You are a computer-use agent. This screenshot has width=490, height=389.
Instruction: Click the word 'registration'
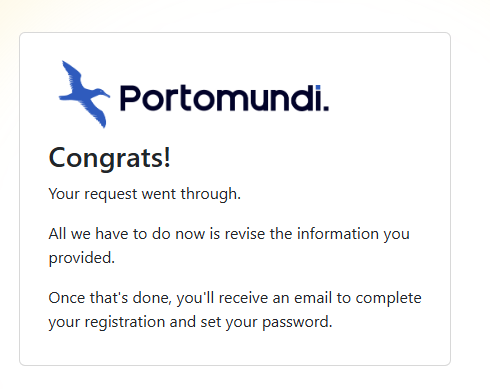(124, 323)
